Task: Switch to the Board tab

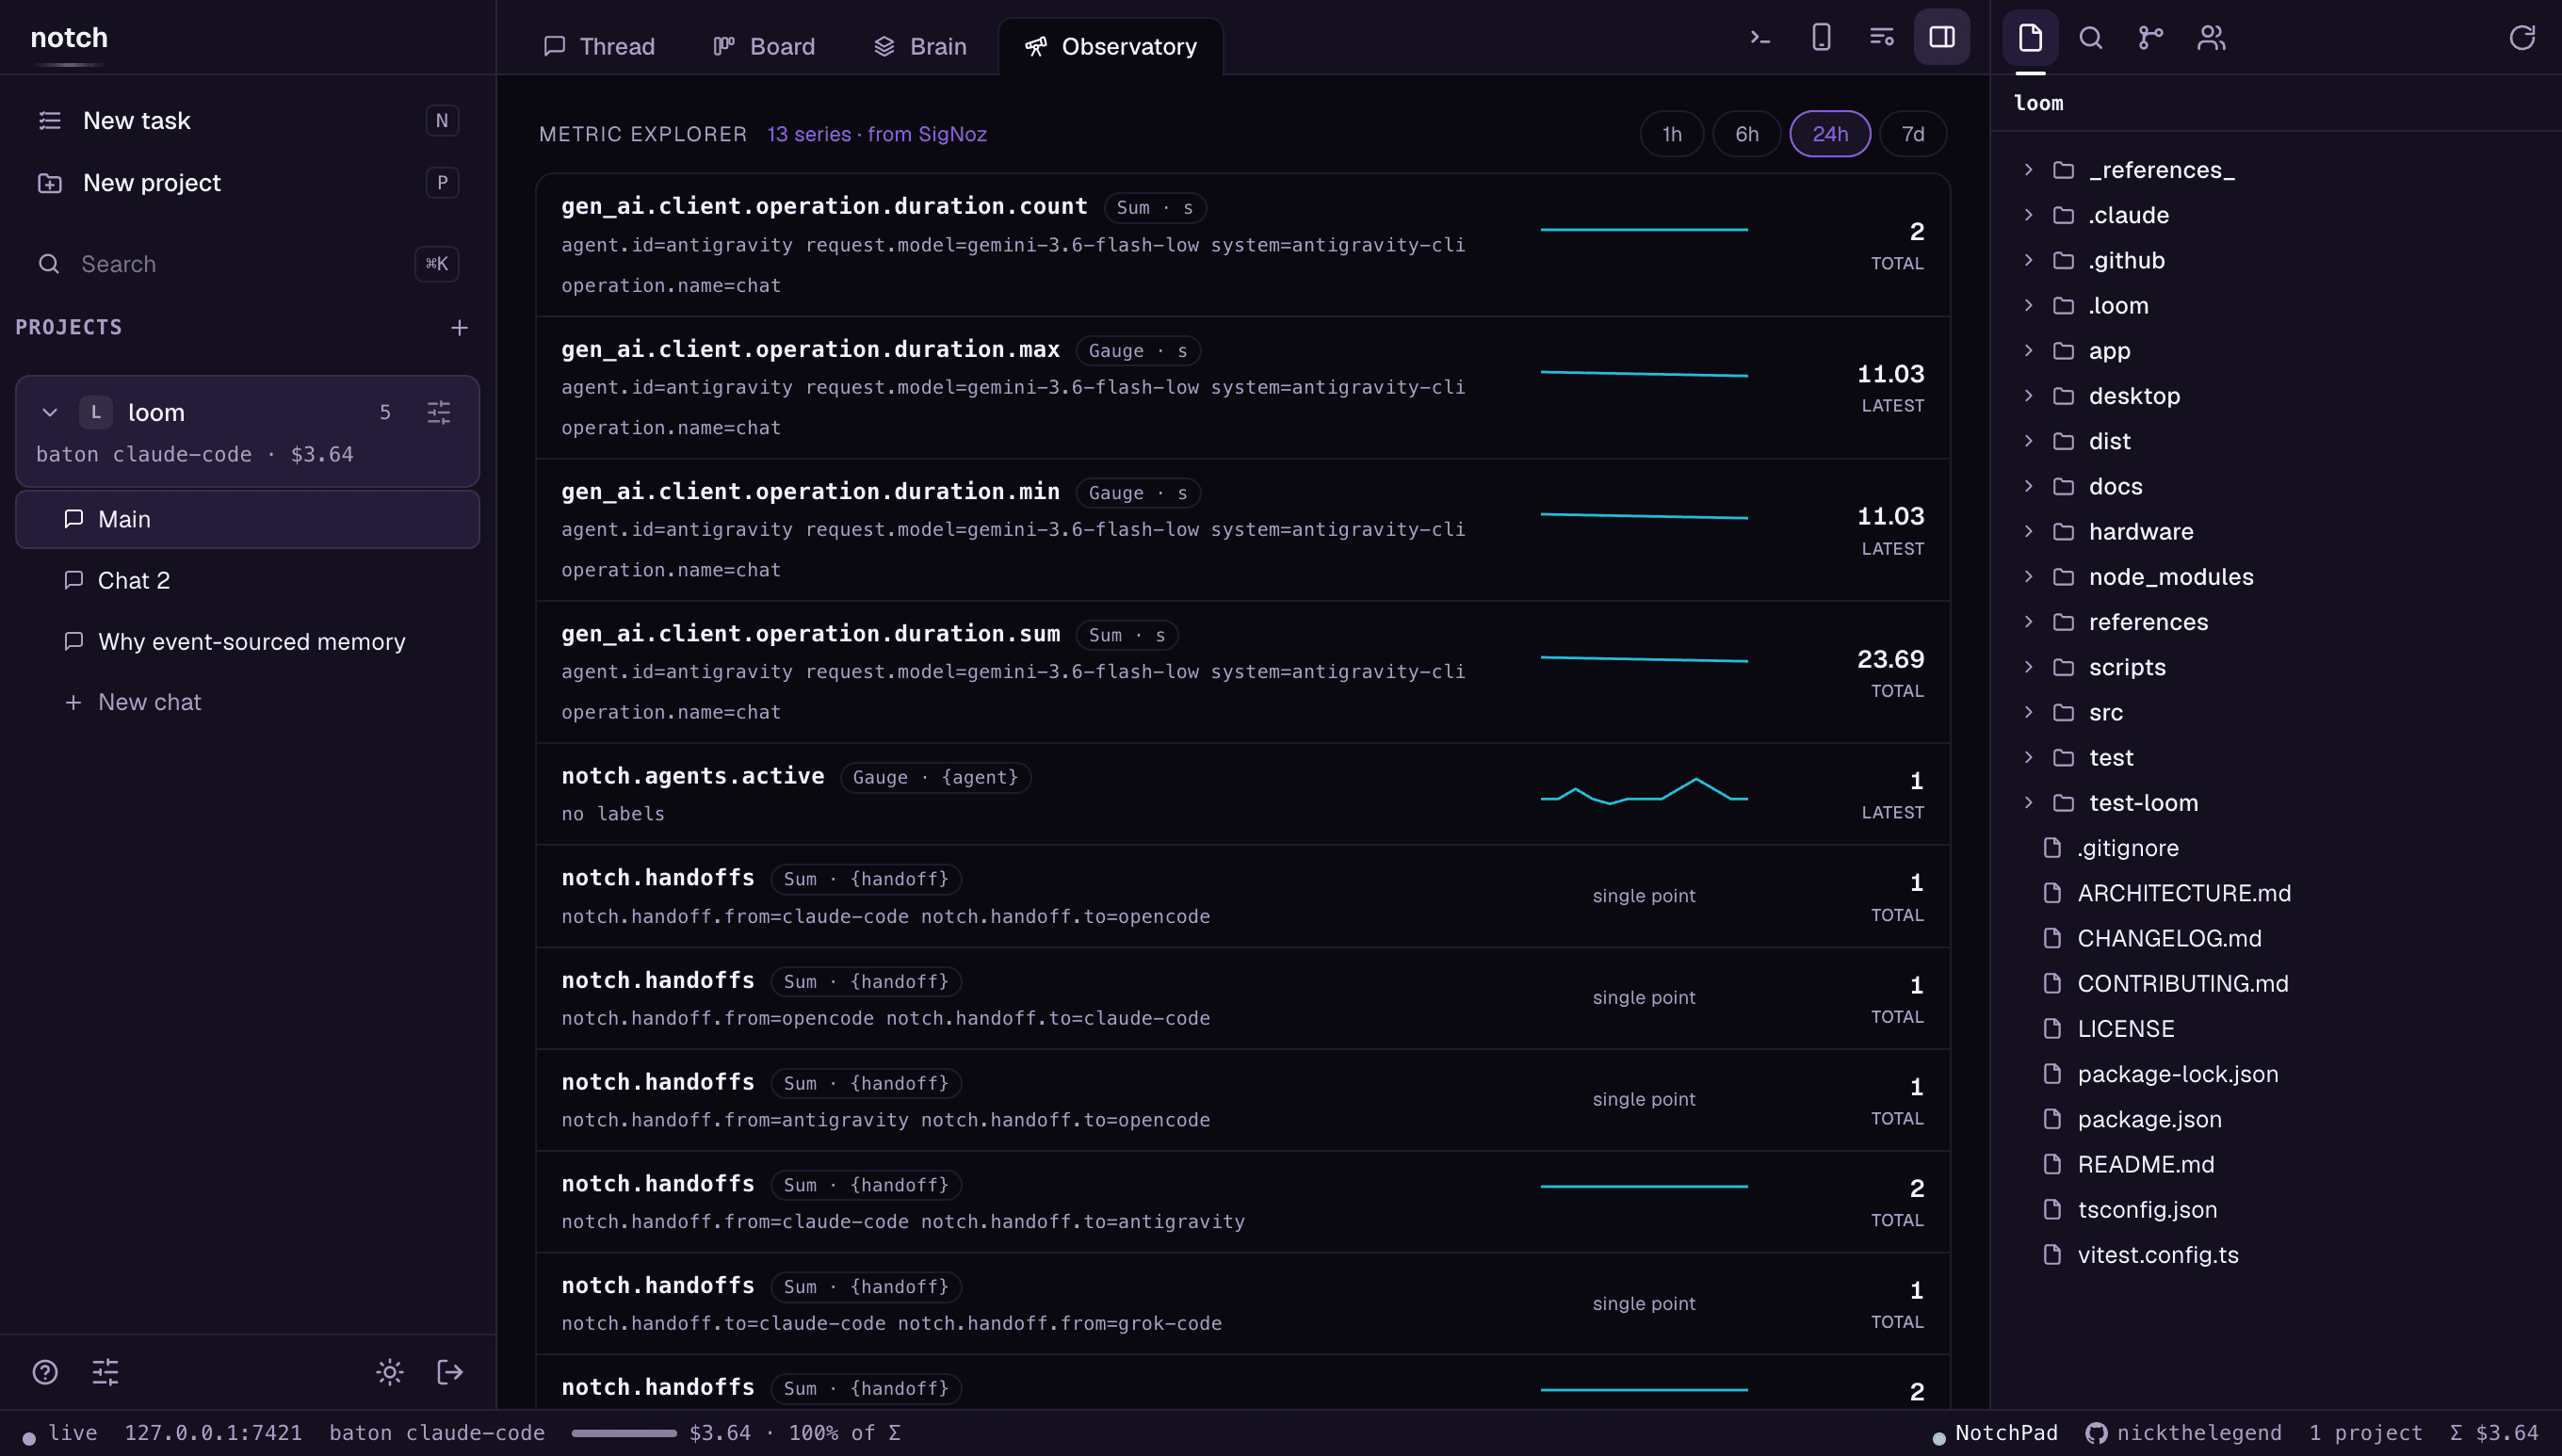Action: [764, 47]
